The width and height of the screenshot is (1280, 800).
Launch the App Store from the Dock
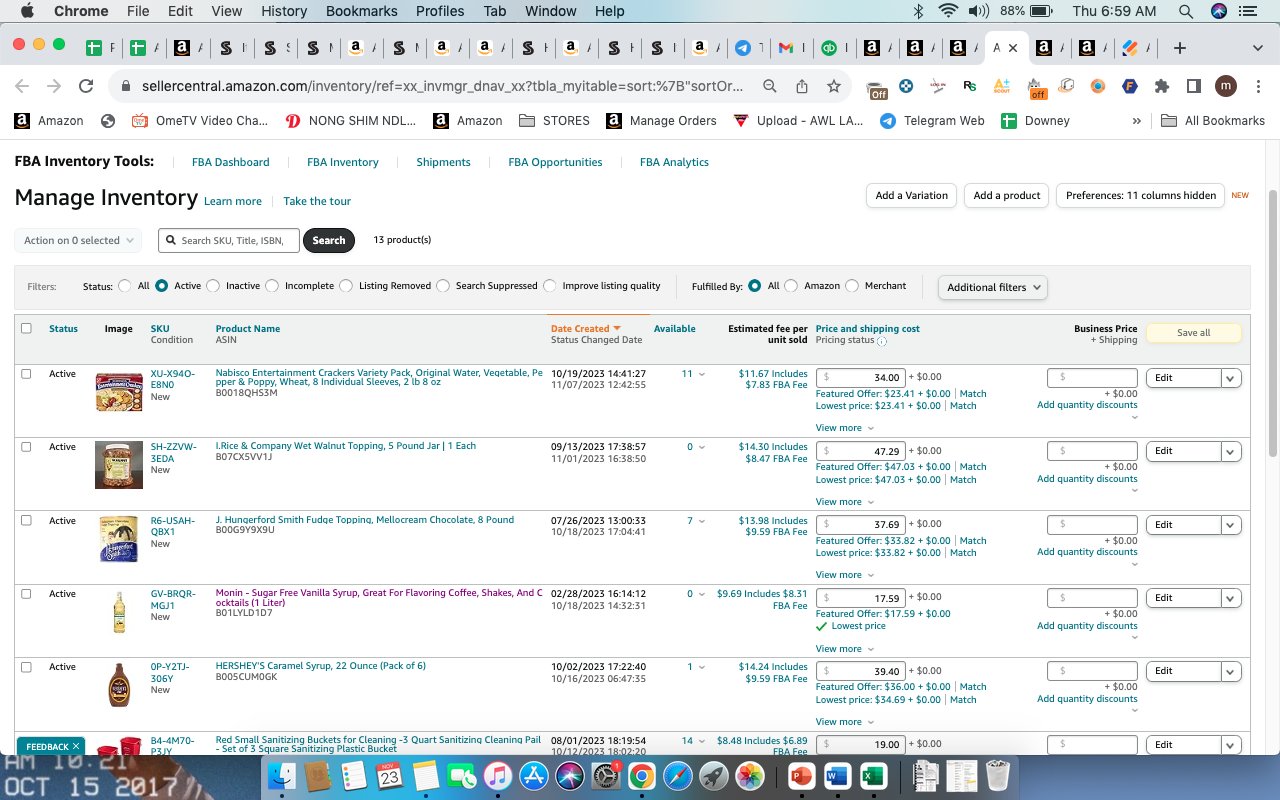(533, 775)
